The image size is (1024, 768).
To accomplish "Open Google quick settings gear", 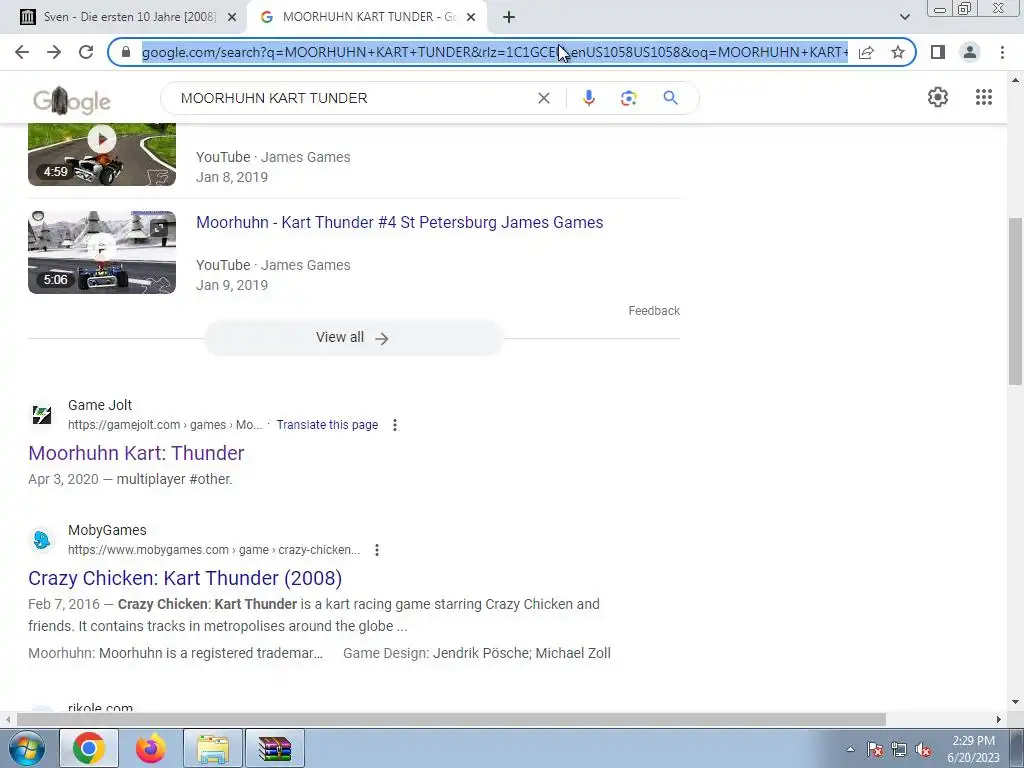I will 938,97.
